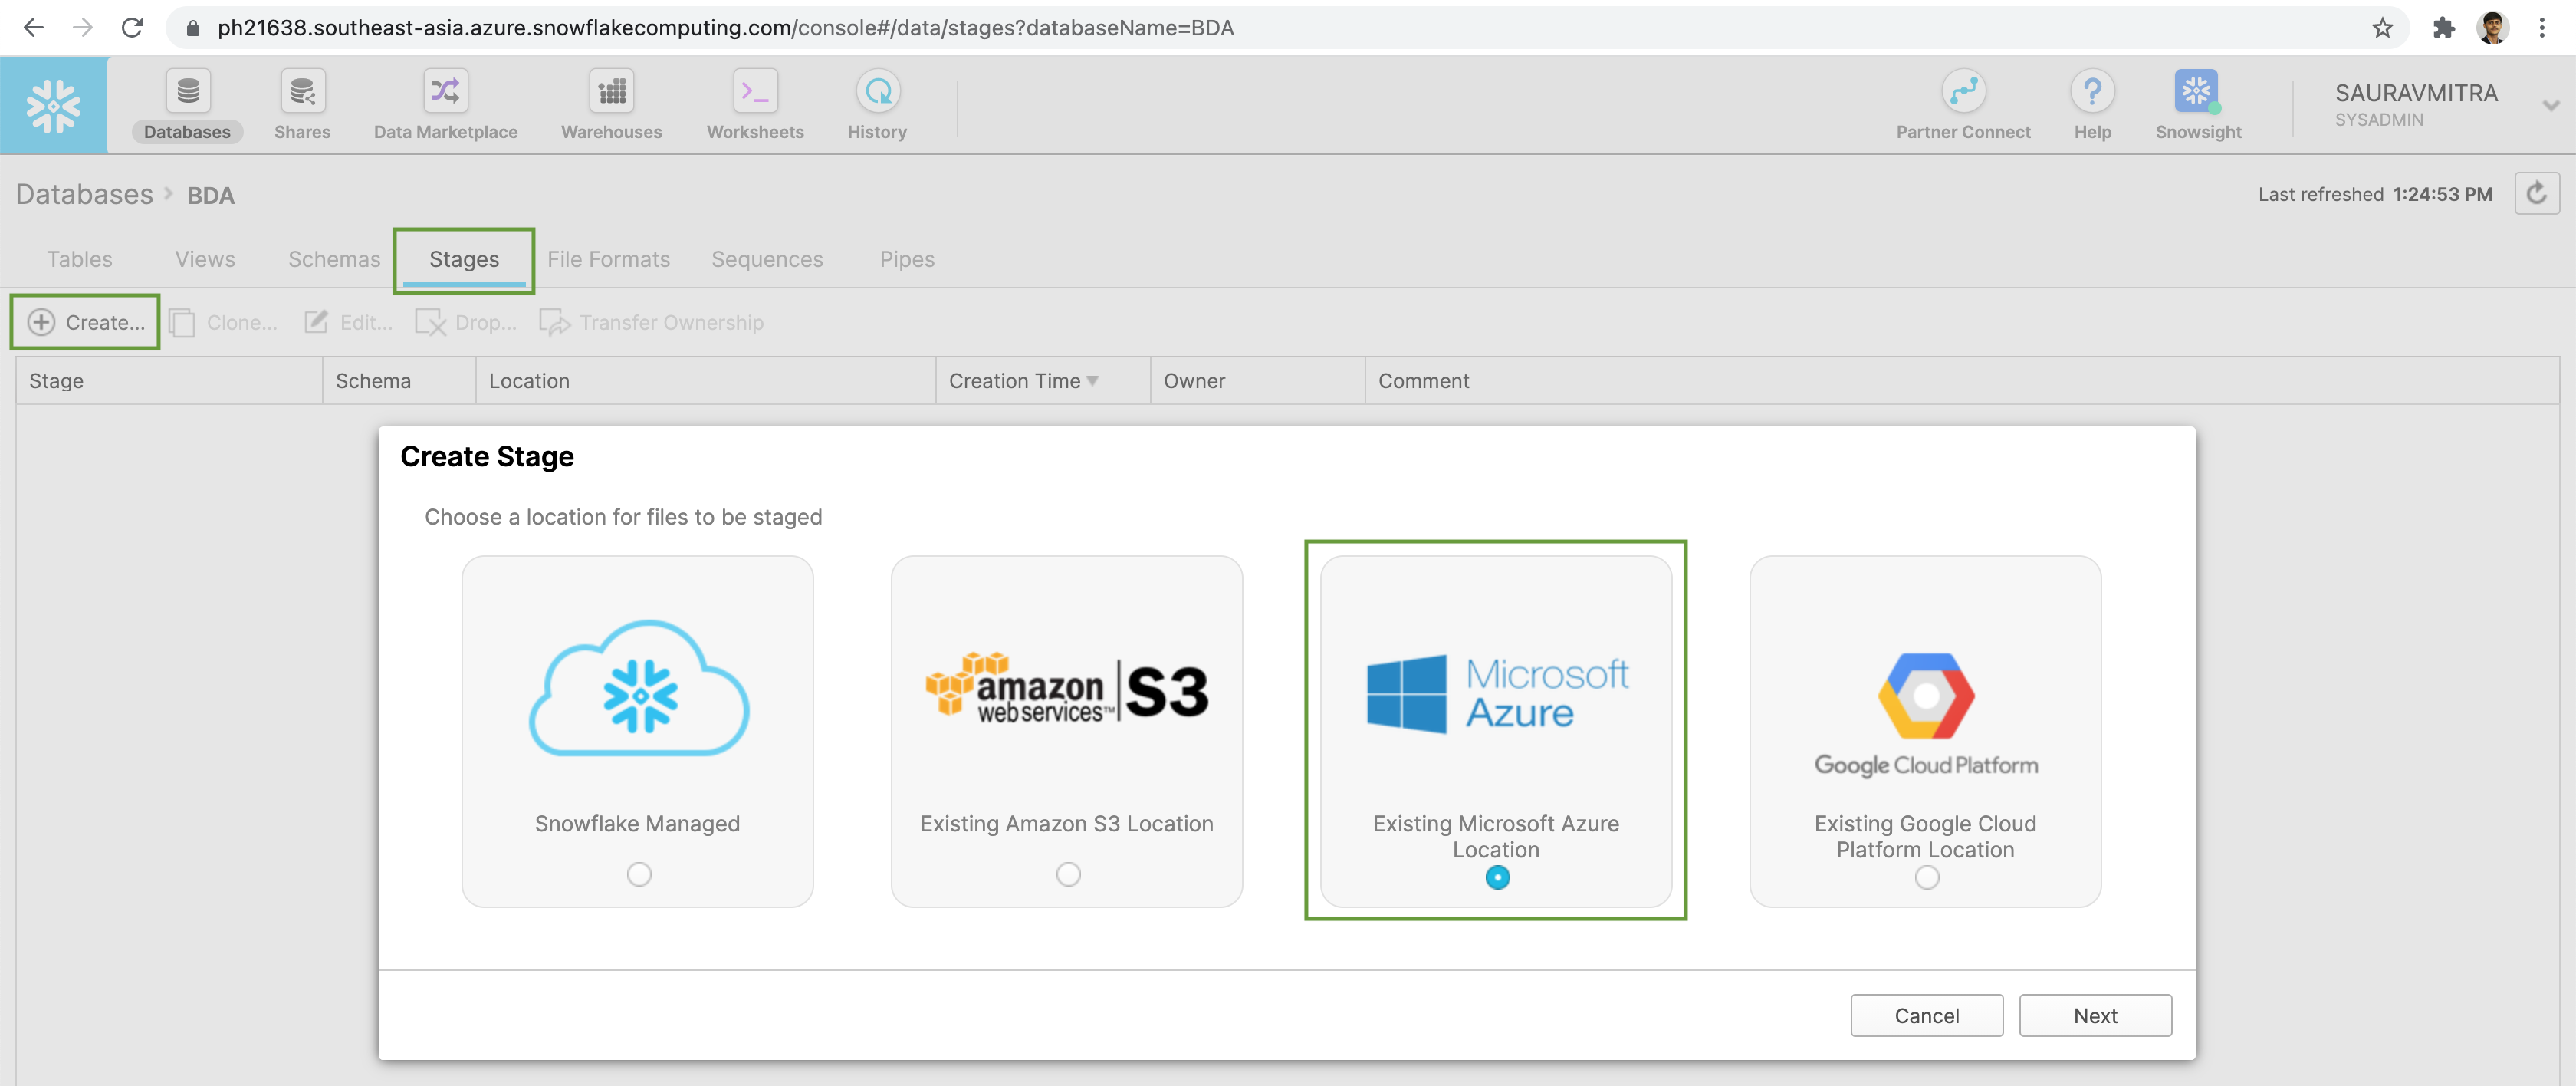
Task: Click the Amazon S3 logo image
Action: click(1067, 689)
